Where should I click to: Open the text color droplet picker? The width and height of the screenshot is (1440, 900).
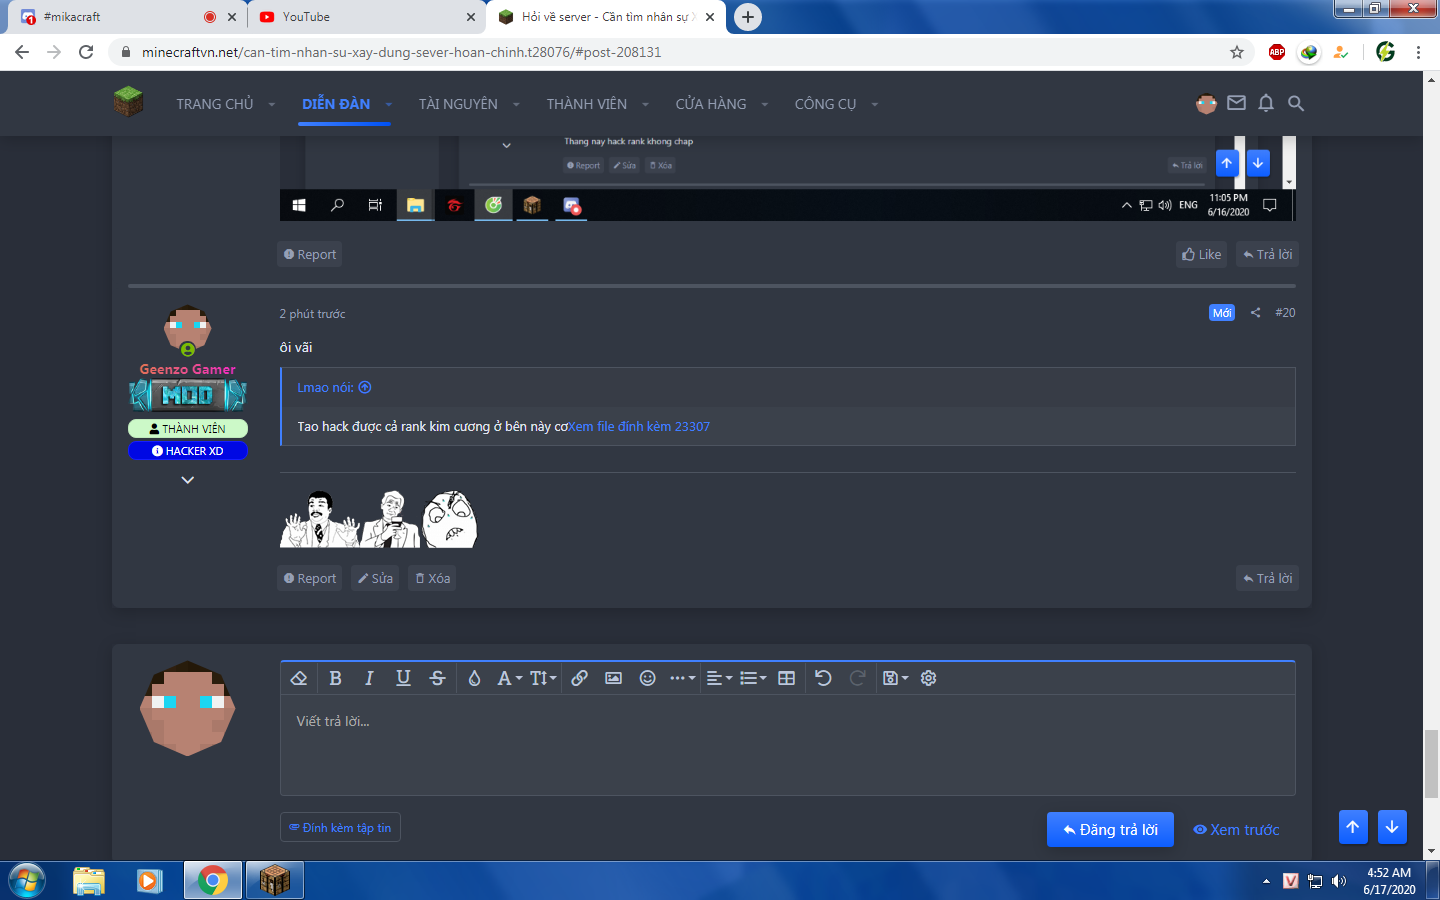click(x=474, y=678)
